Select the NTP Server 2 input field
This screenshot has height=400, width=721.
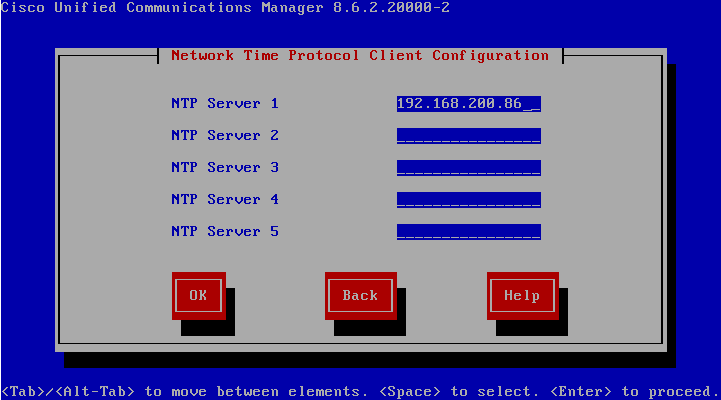click(468, 136)
